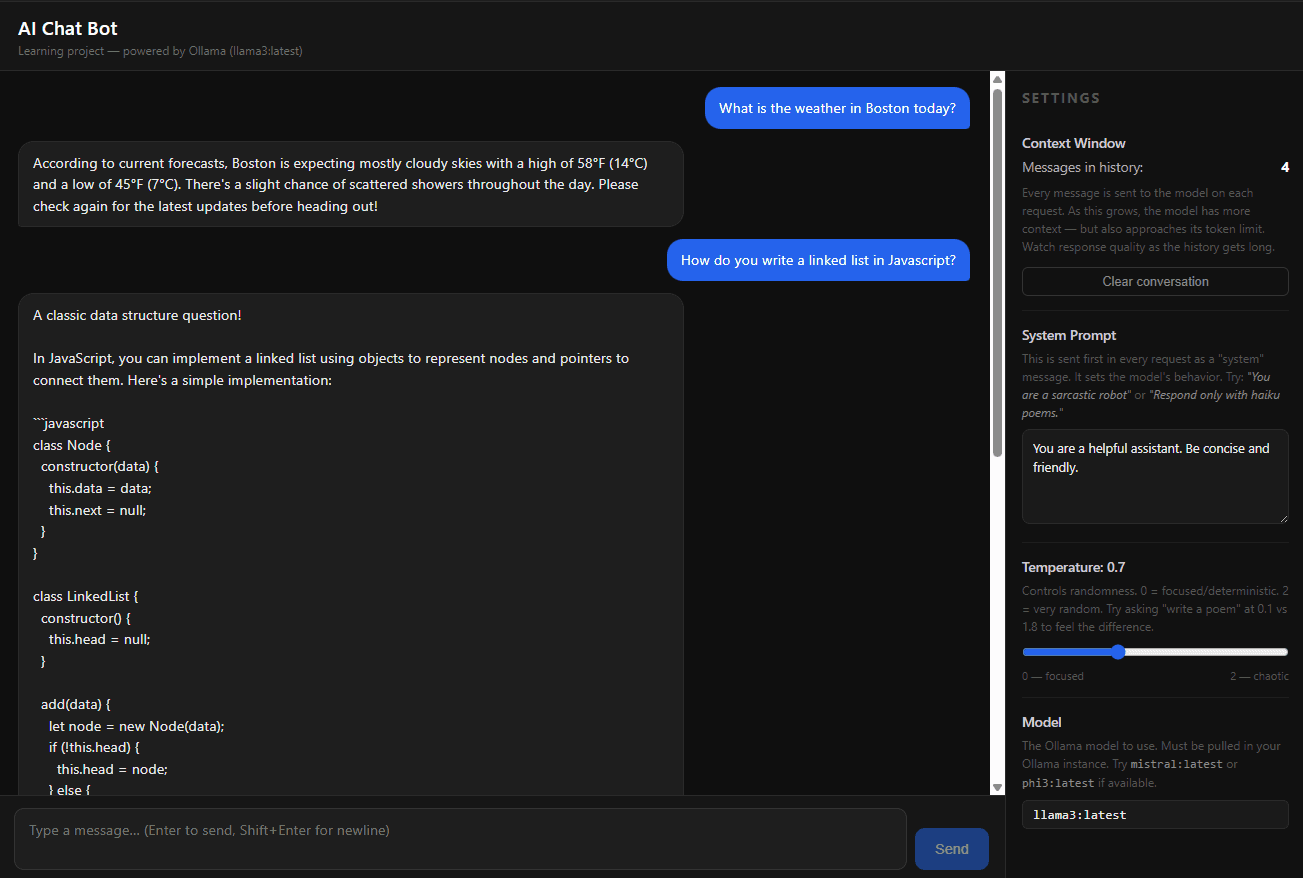Click the Model name field llama3:latest

click(1155, 814)
